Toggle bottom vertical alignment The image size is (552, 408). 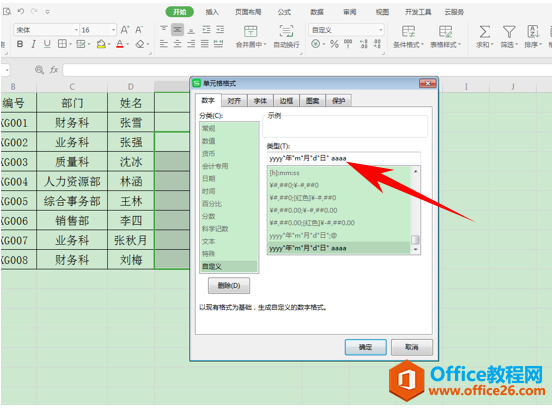point(191,30)
